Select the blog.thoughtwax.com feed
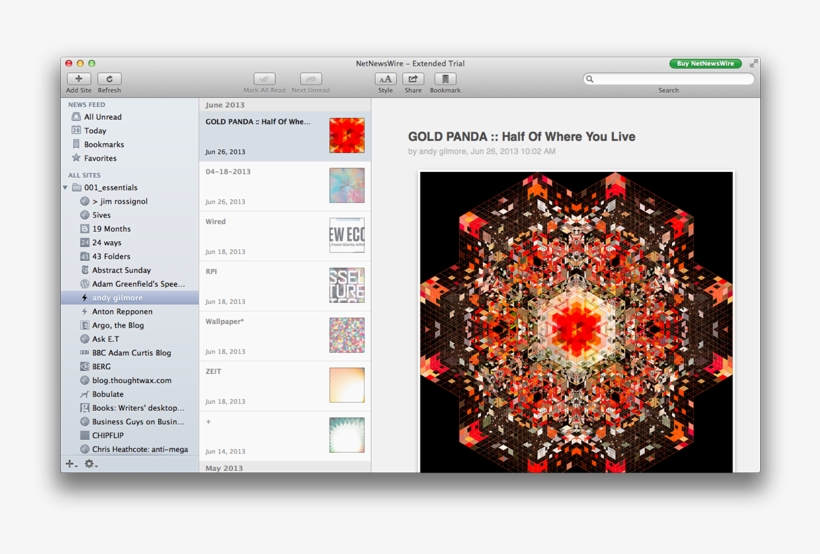Screen dimensions: 820x554 [x=130, y=380]
